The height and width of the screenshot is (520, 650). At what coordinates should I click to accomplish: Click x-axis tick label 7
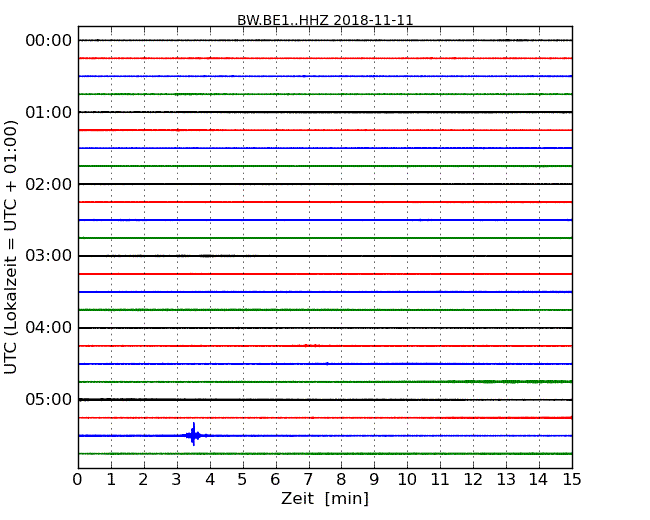pos(308,480)
